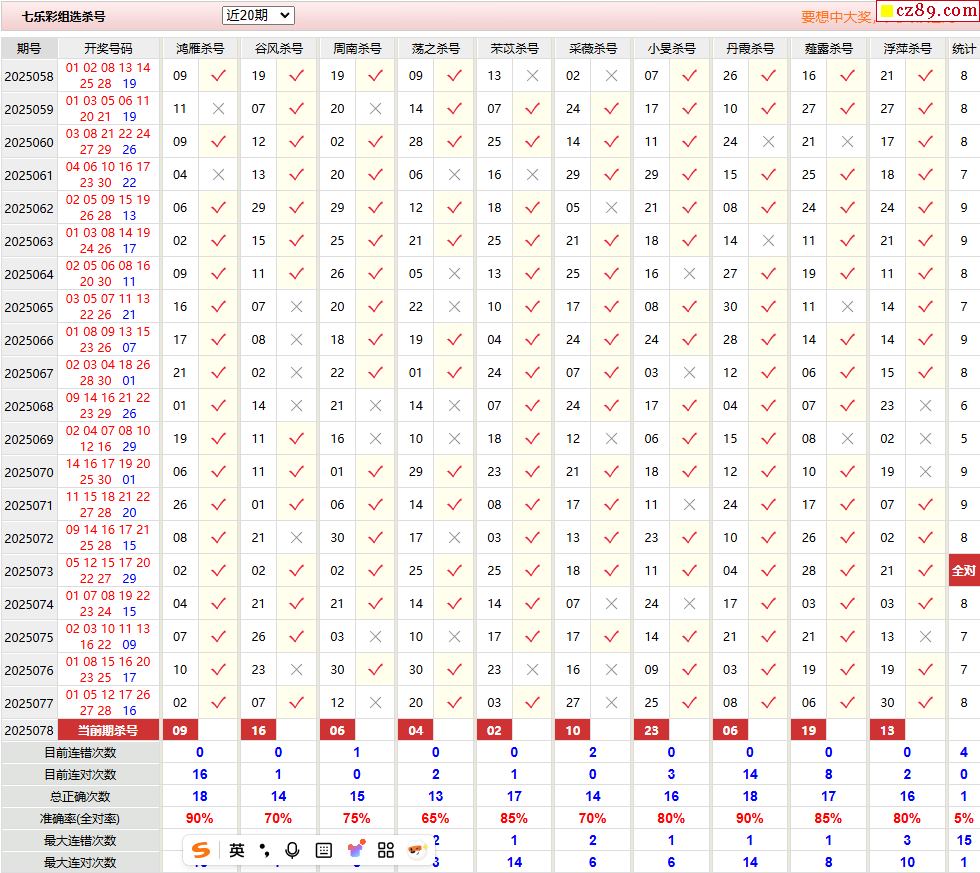Screen dimensions: 980x873
Task: Click upcoming period 2025078
Action: 29,731
